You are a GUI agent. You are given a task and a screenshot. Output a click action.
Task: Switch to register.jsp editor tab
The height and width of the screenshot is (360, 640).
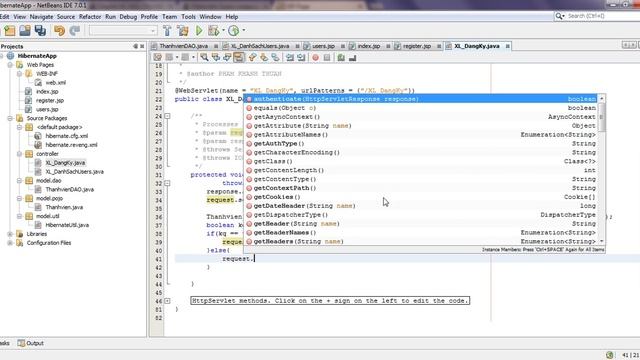[x=417, y=46]
